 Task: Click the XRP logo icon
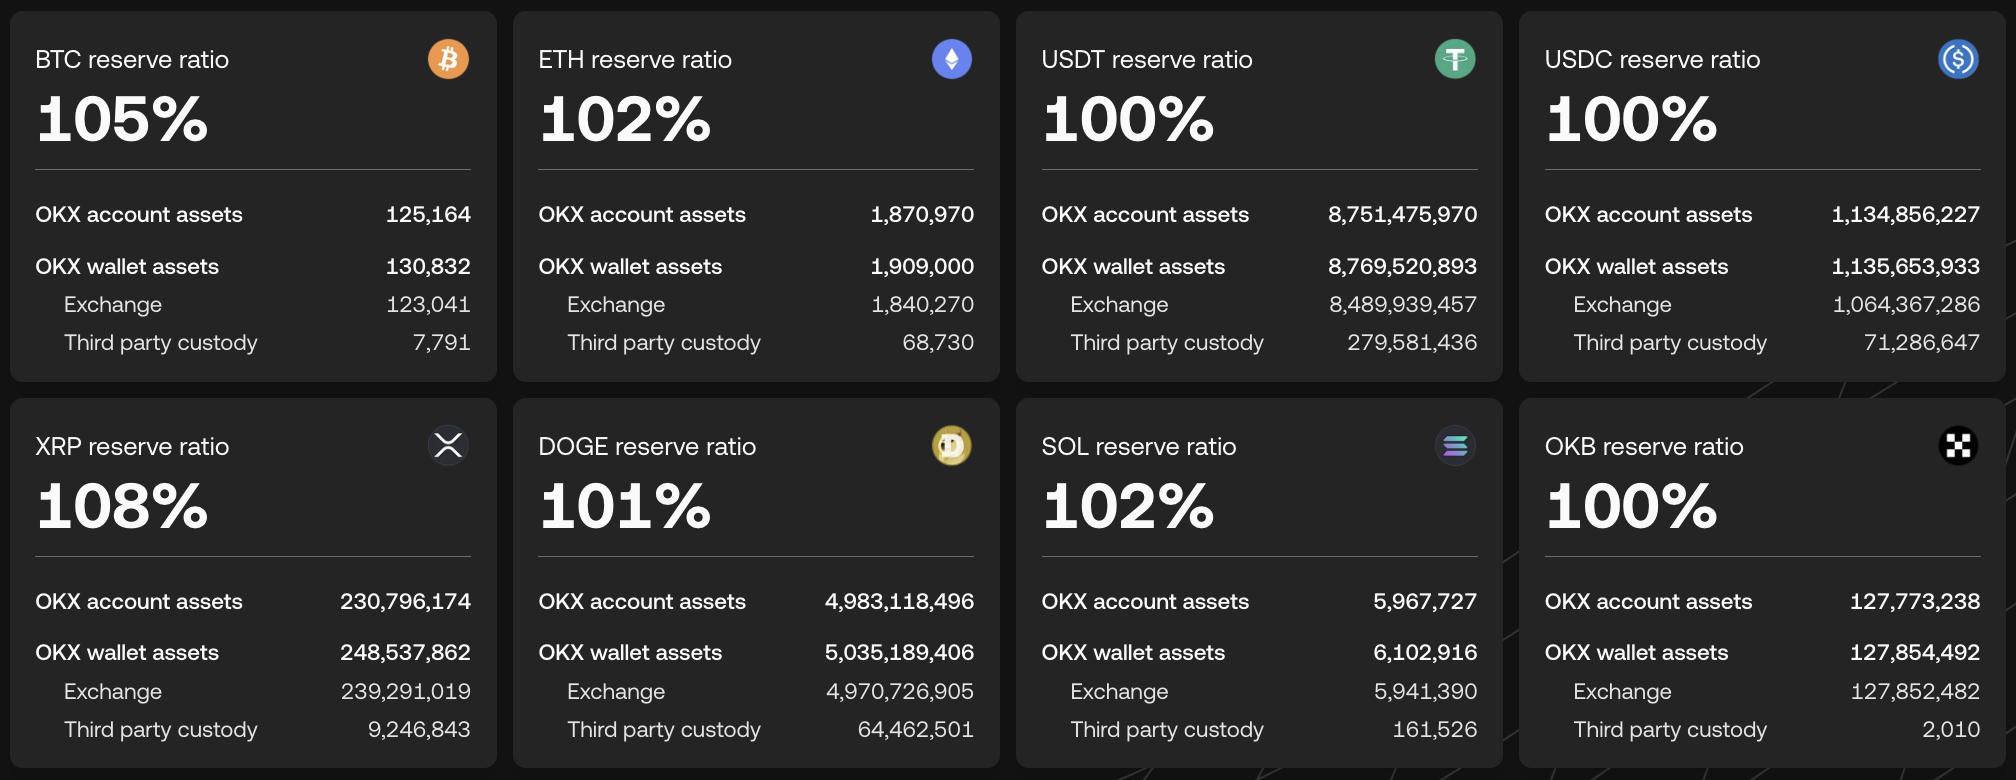click(x=448, y=446)
